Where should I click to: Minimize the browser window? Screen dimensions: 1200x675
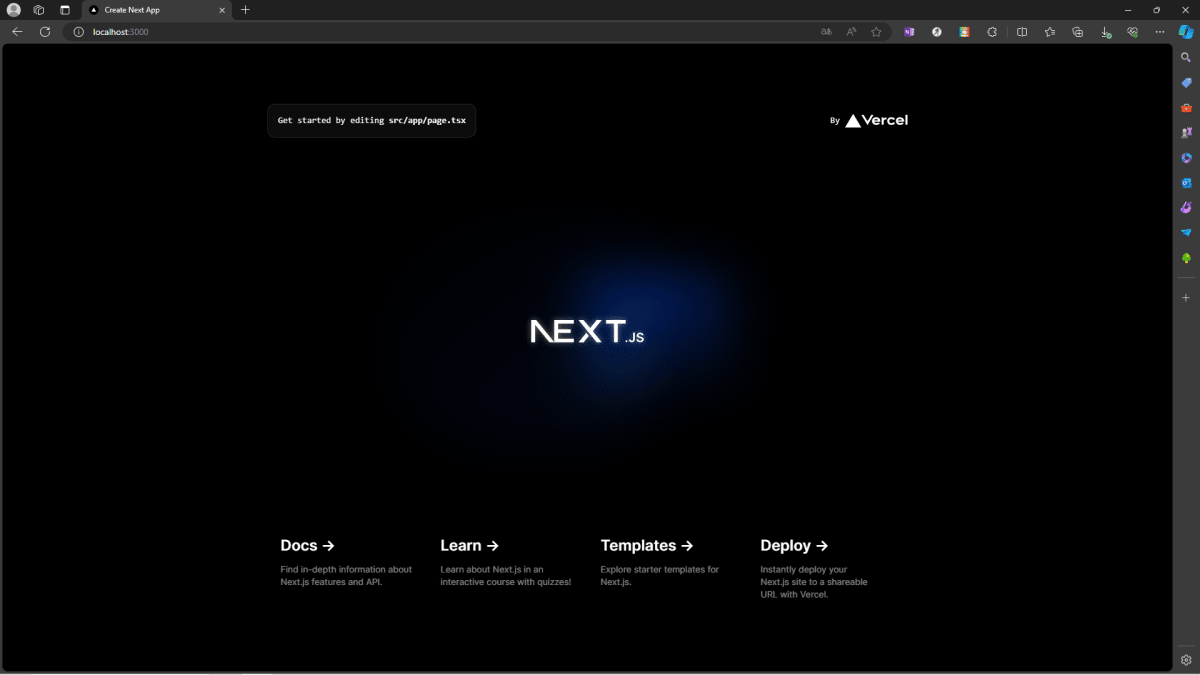coord(1128,10)
